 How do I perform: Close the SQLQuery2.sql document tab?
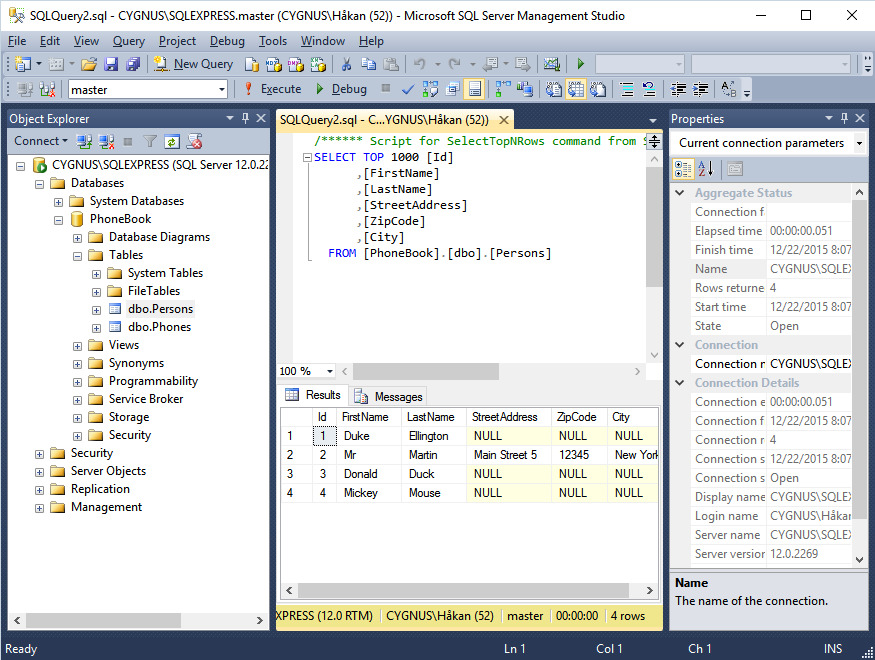tap(504, 120)
